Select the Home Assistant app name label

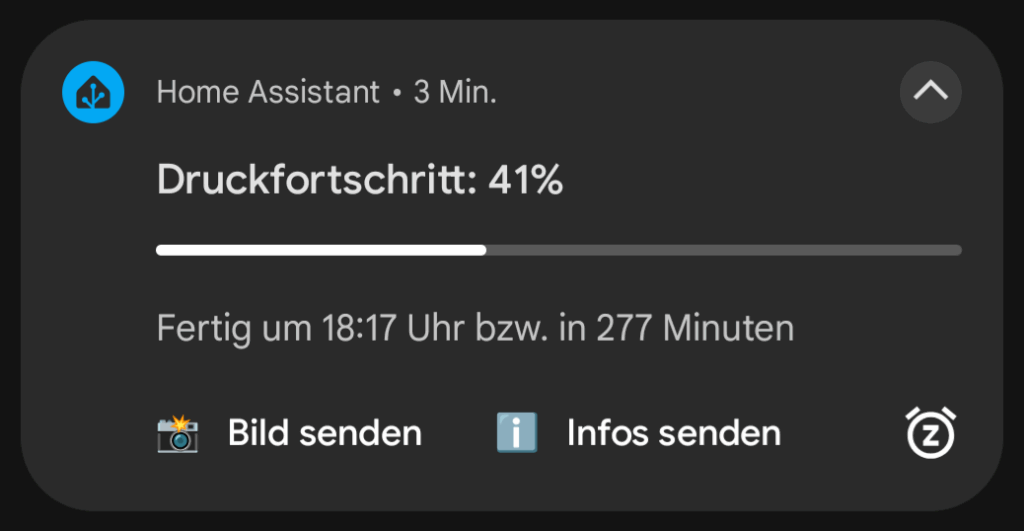coord(268,92)
